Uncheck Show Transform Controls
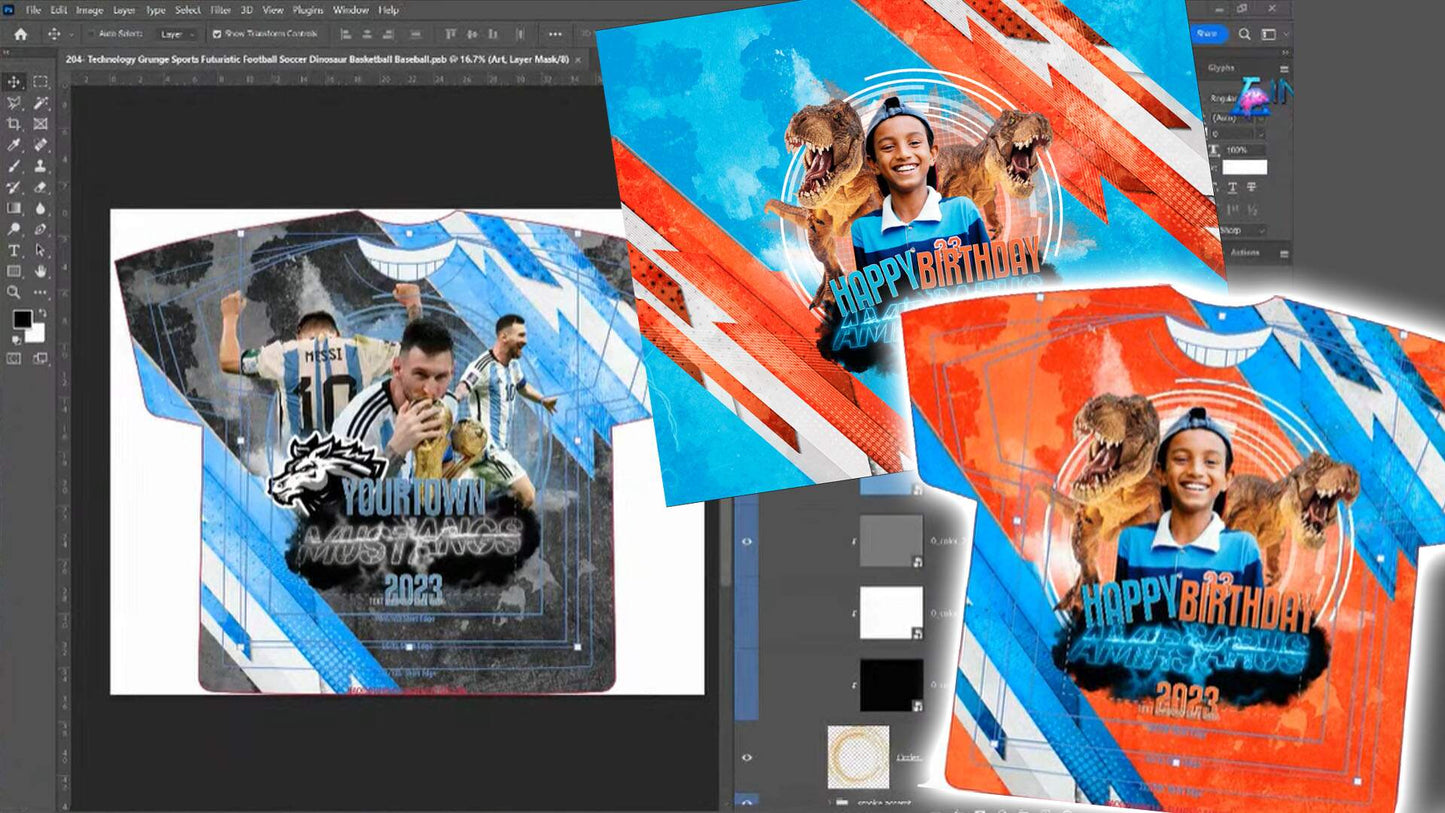The image size is (1445, 813). [217, 34]
